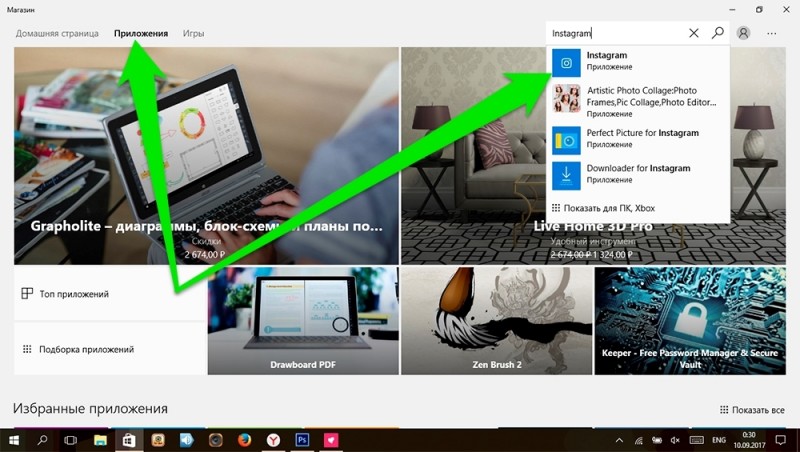Image resolution: width=800 pixels, height=452 pixels.
Task: Open touch keyboard tray icon
Action: tap(696, 440)
